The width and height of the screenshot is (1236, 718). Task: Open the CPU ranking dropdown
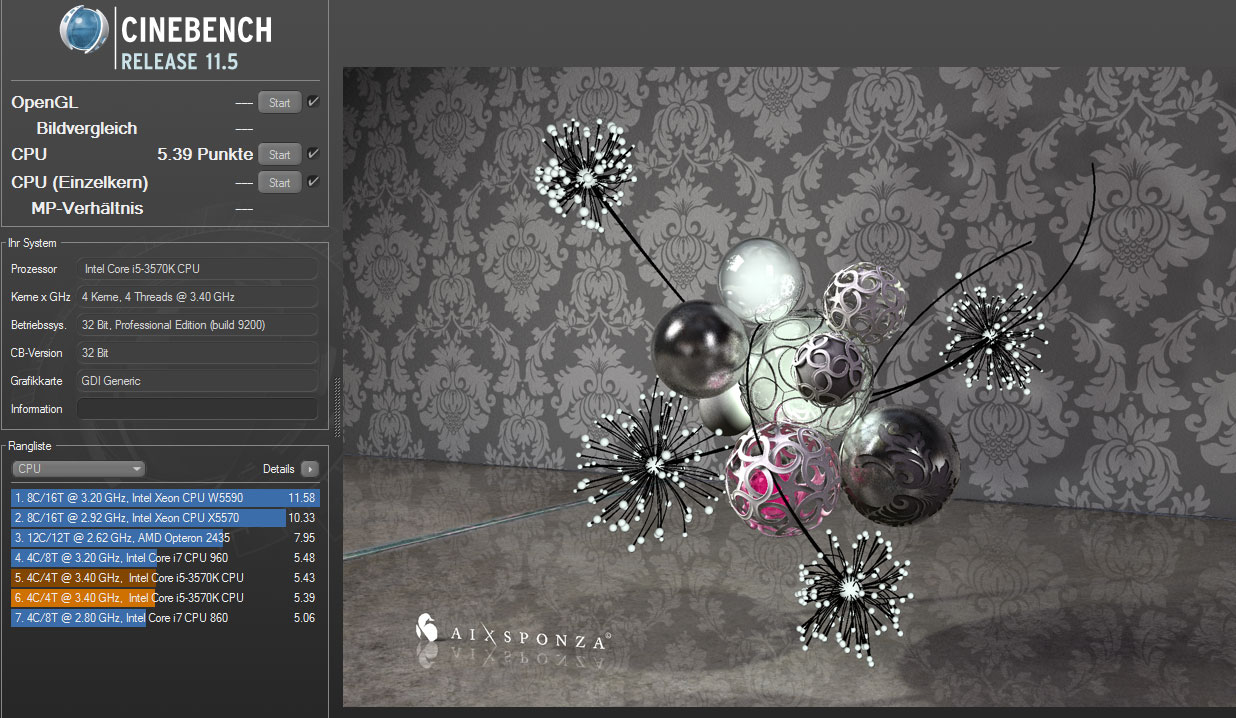tap(79, 469)
